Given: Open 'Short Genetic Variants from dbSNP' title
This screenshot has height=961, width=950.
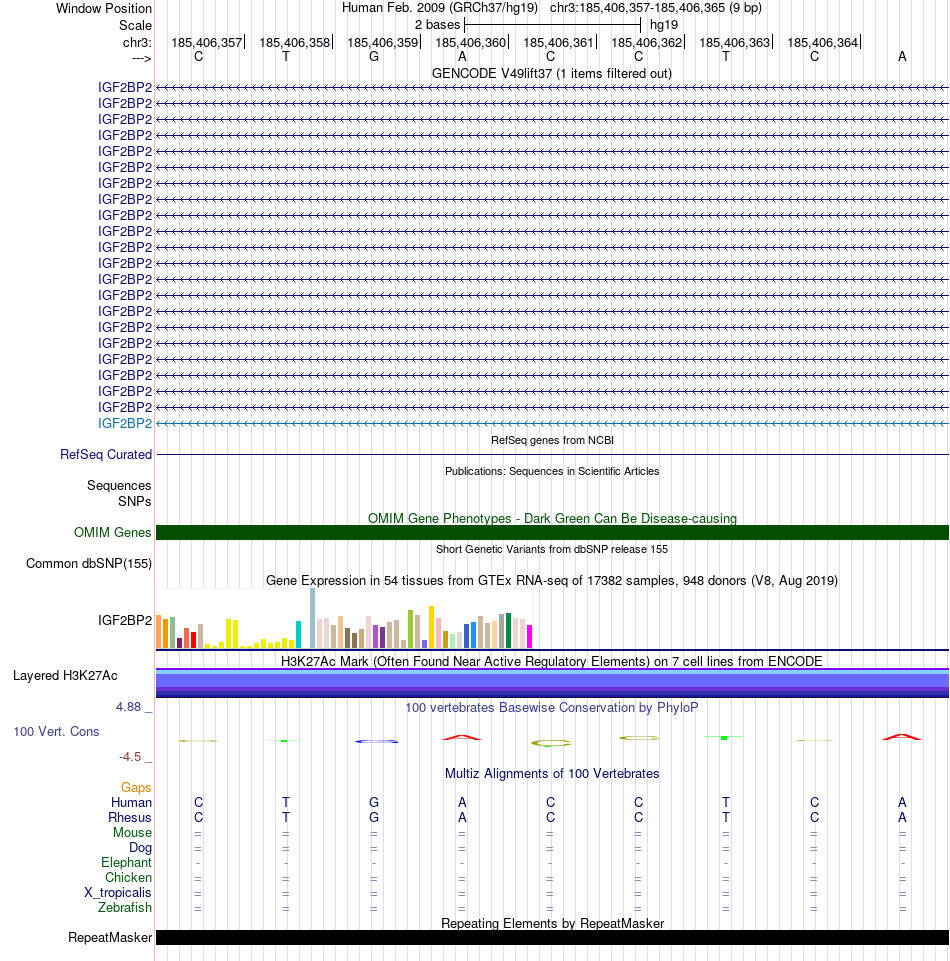Looking at the screenshot, I should coord(552,549).
